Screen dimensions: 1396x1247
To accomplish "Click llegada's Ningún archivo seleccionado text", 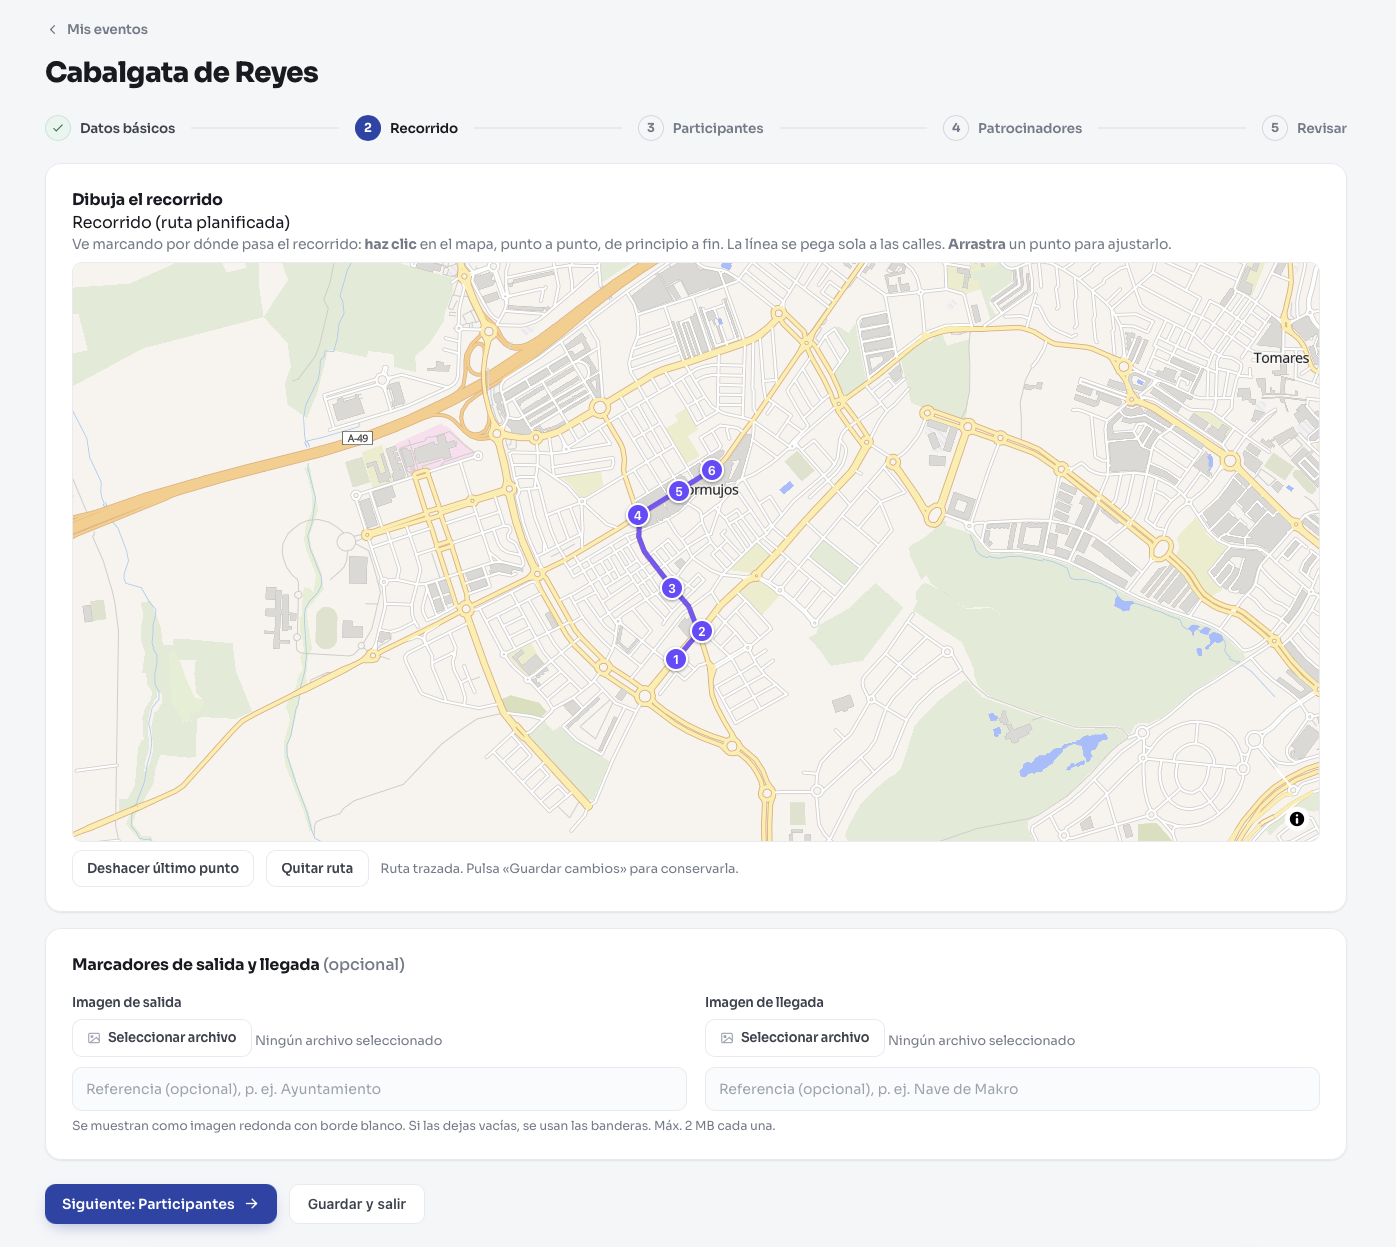I will [x=982, y=1040].
